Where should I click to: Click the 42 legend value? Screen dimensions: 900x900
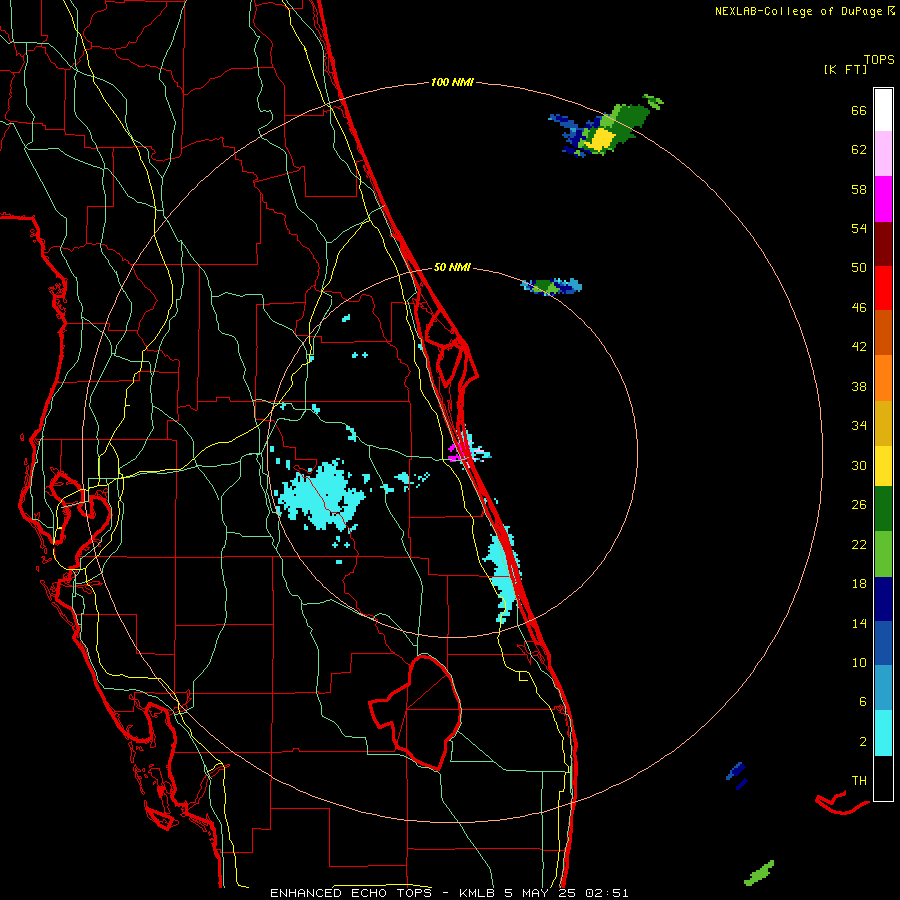point(859,347)
